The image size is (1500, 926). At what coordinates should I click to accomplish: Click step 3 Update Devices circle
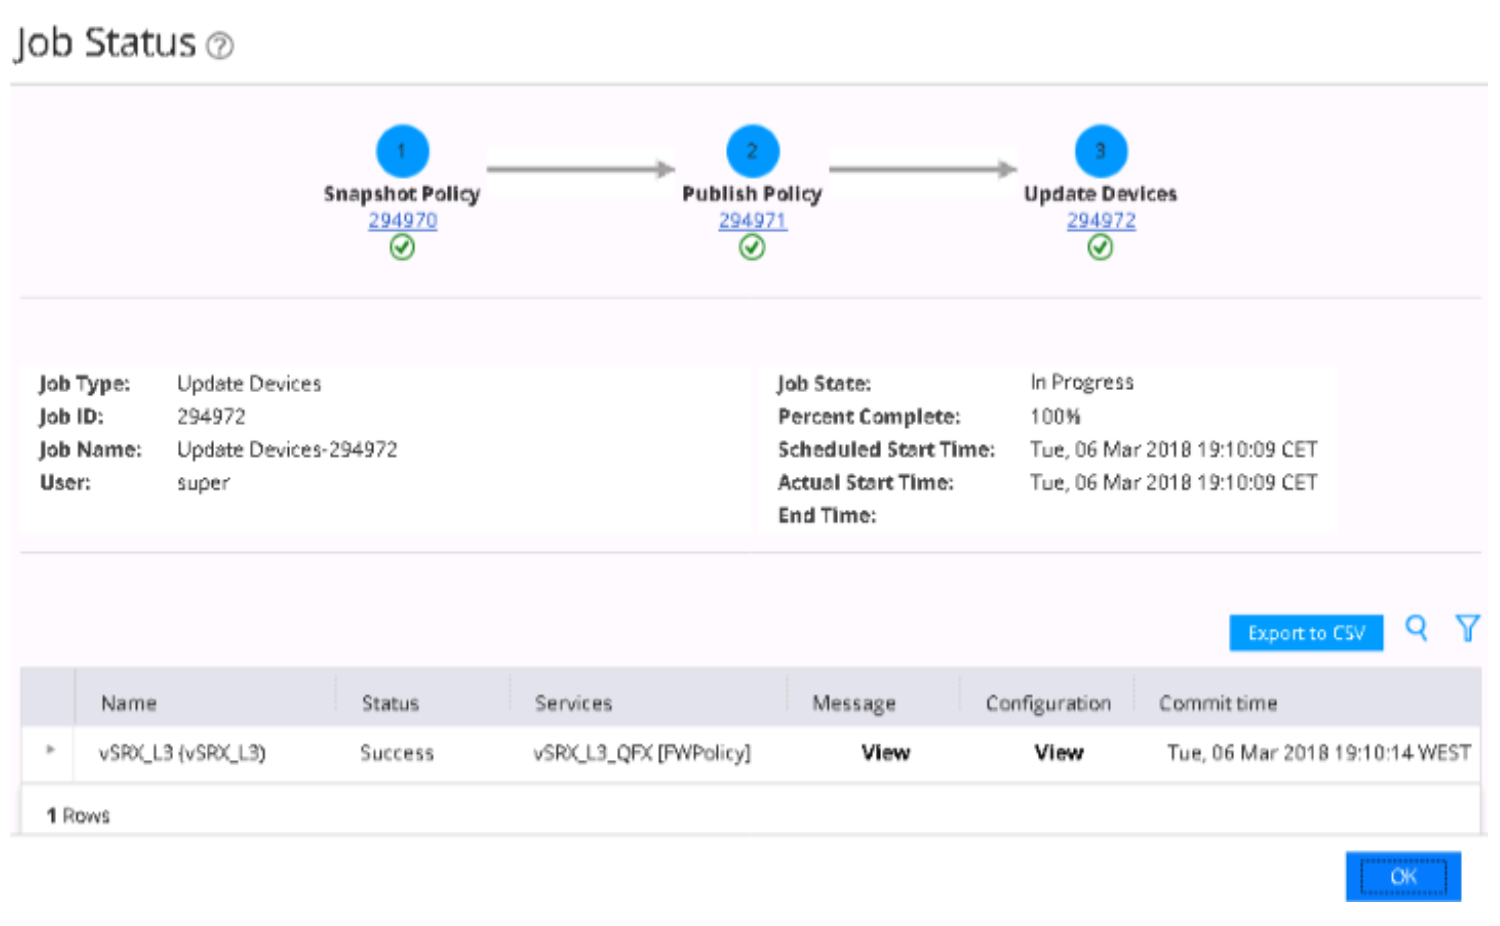tap(1100, 151)
